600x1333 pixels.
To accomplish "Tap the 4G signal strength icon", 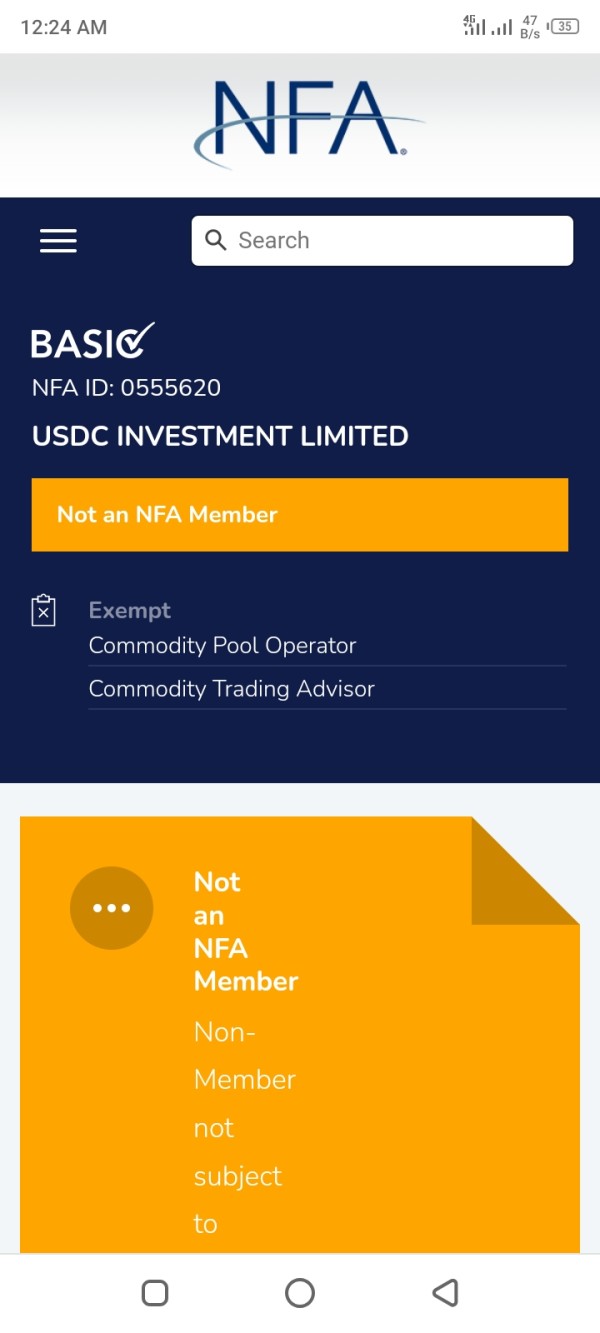I will tap(474, 26).
